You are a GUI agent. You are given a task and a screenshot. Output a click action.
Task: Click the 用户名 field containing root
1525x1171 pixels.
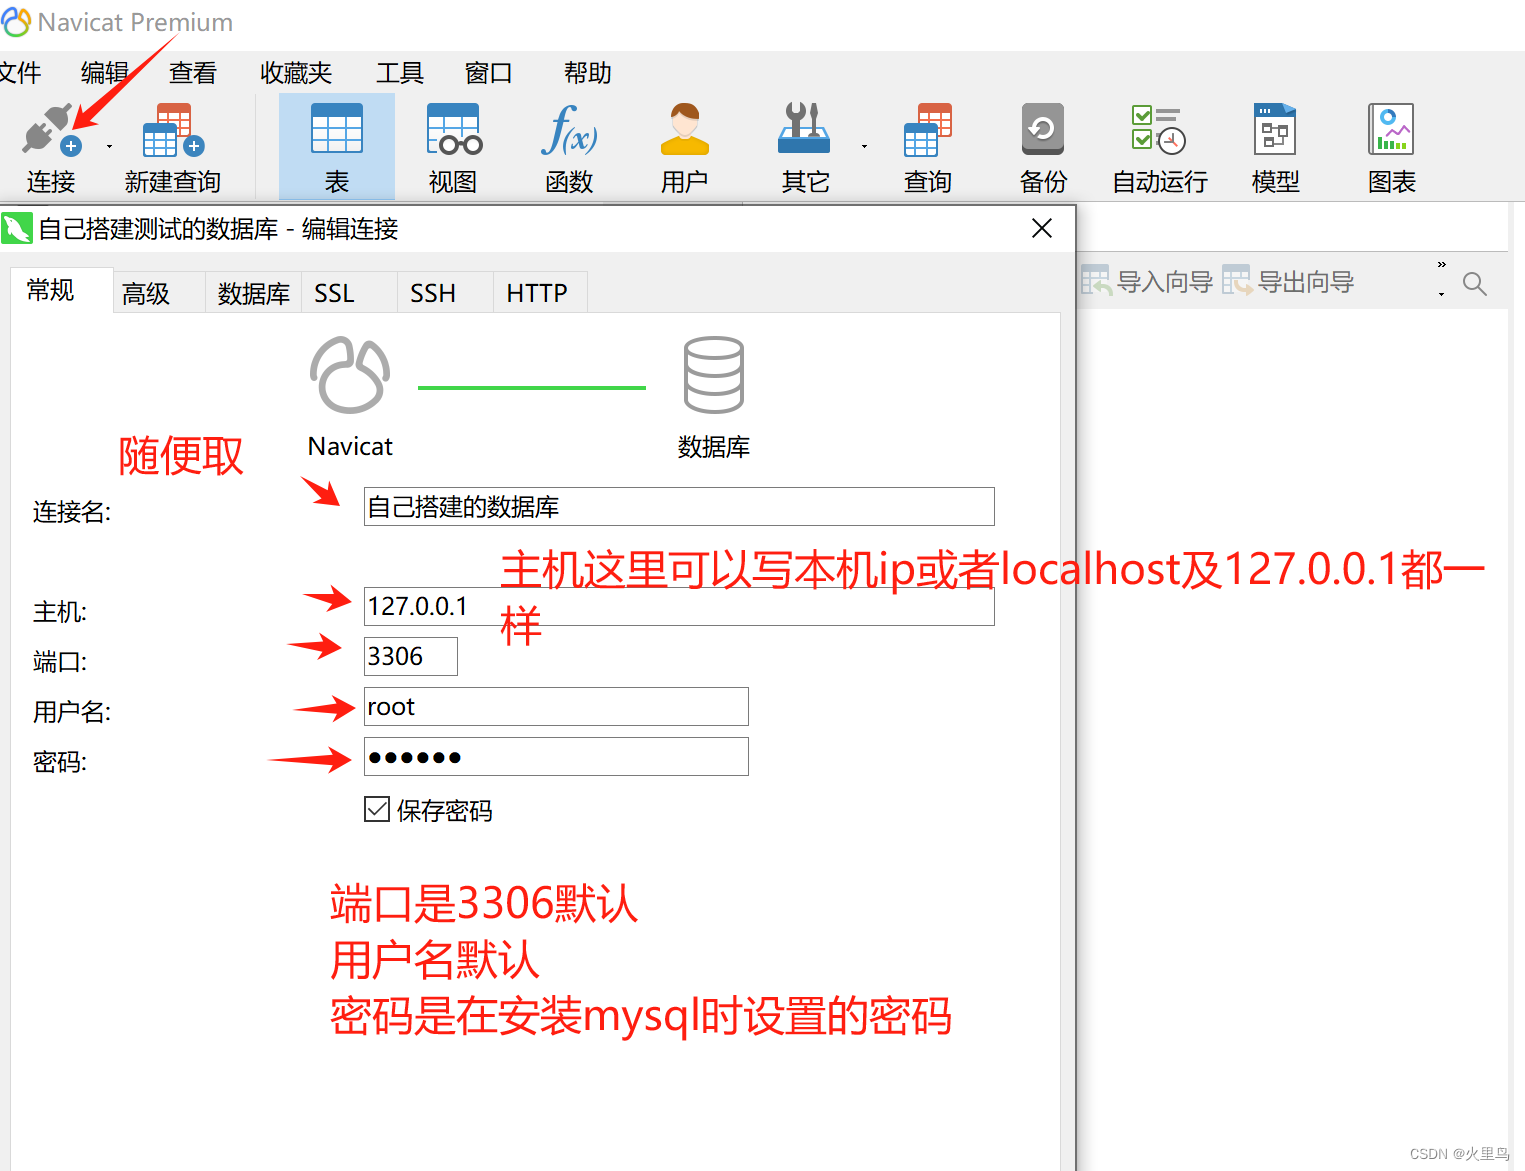pos(556,706)
